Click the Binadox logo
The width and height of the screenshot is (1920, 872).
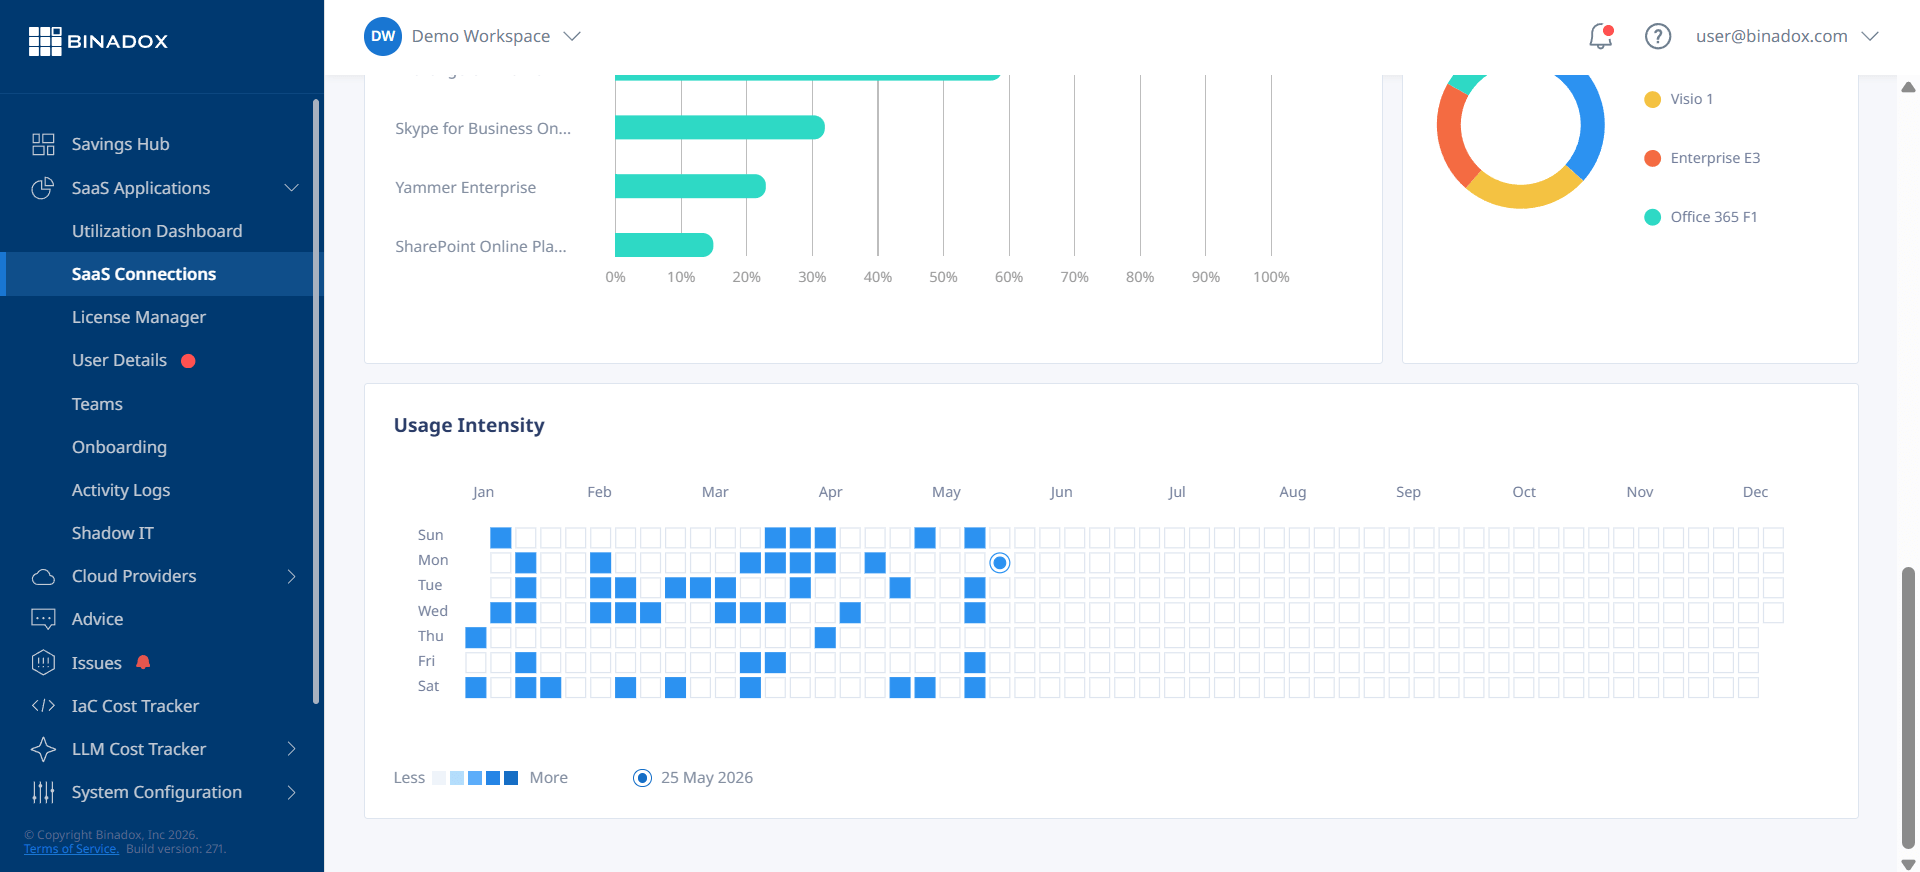pos(98,41)
